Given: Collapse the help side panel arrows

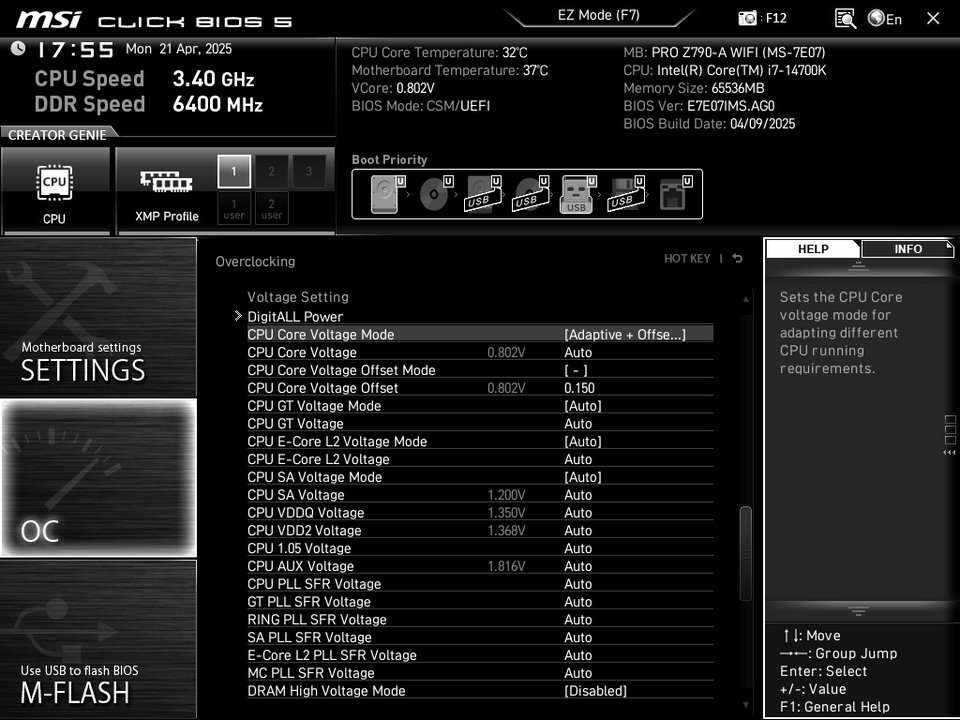Looking at the screenshot, I should [950, 452].
